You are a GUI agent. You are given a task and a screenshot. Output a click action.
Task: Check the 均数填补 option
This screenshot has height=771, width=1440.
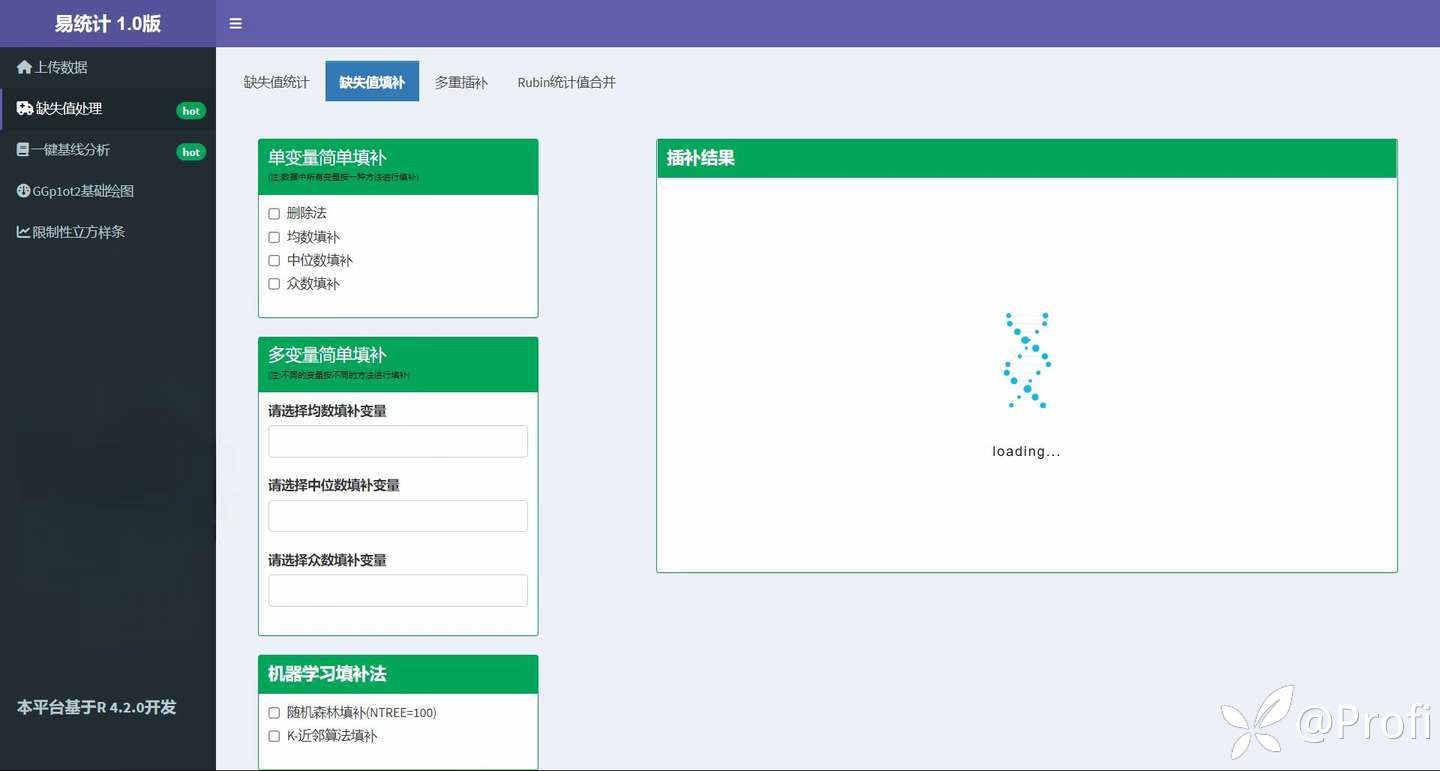click(274, 237)
